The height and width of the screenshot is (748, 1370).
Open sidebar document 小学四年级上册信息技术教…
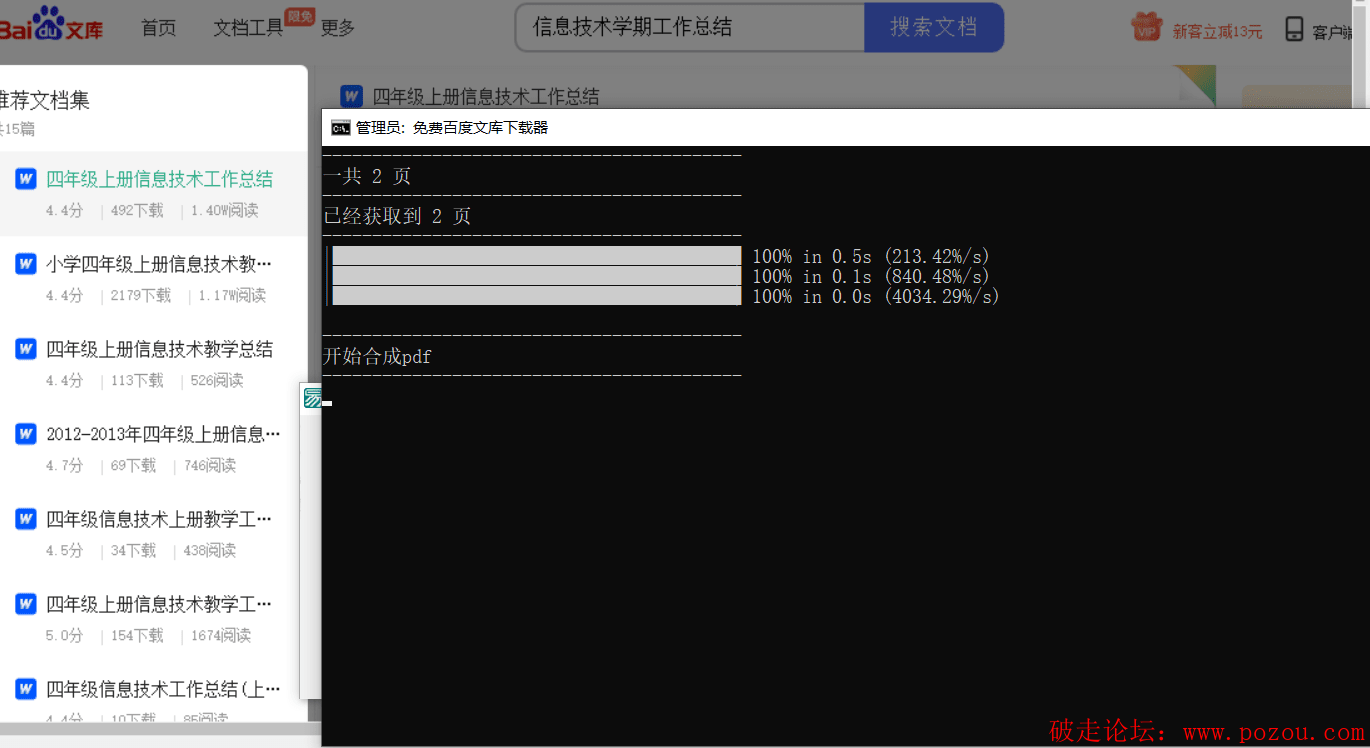[159, 264]
